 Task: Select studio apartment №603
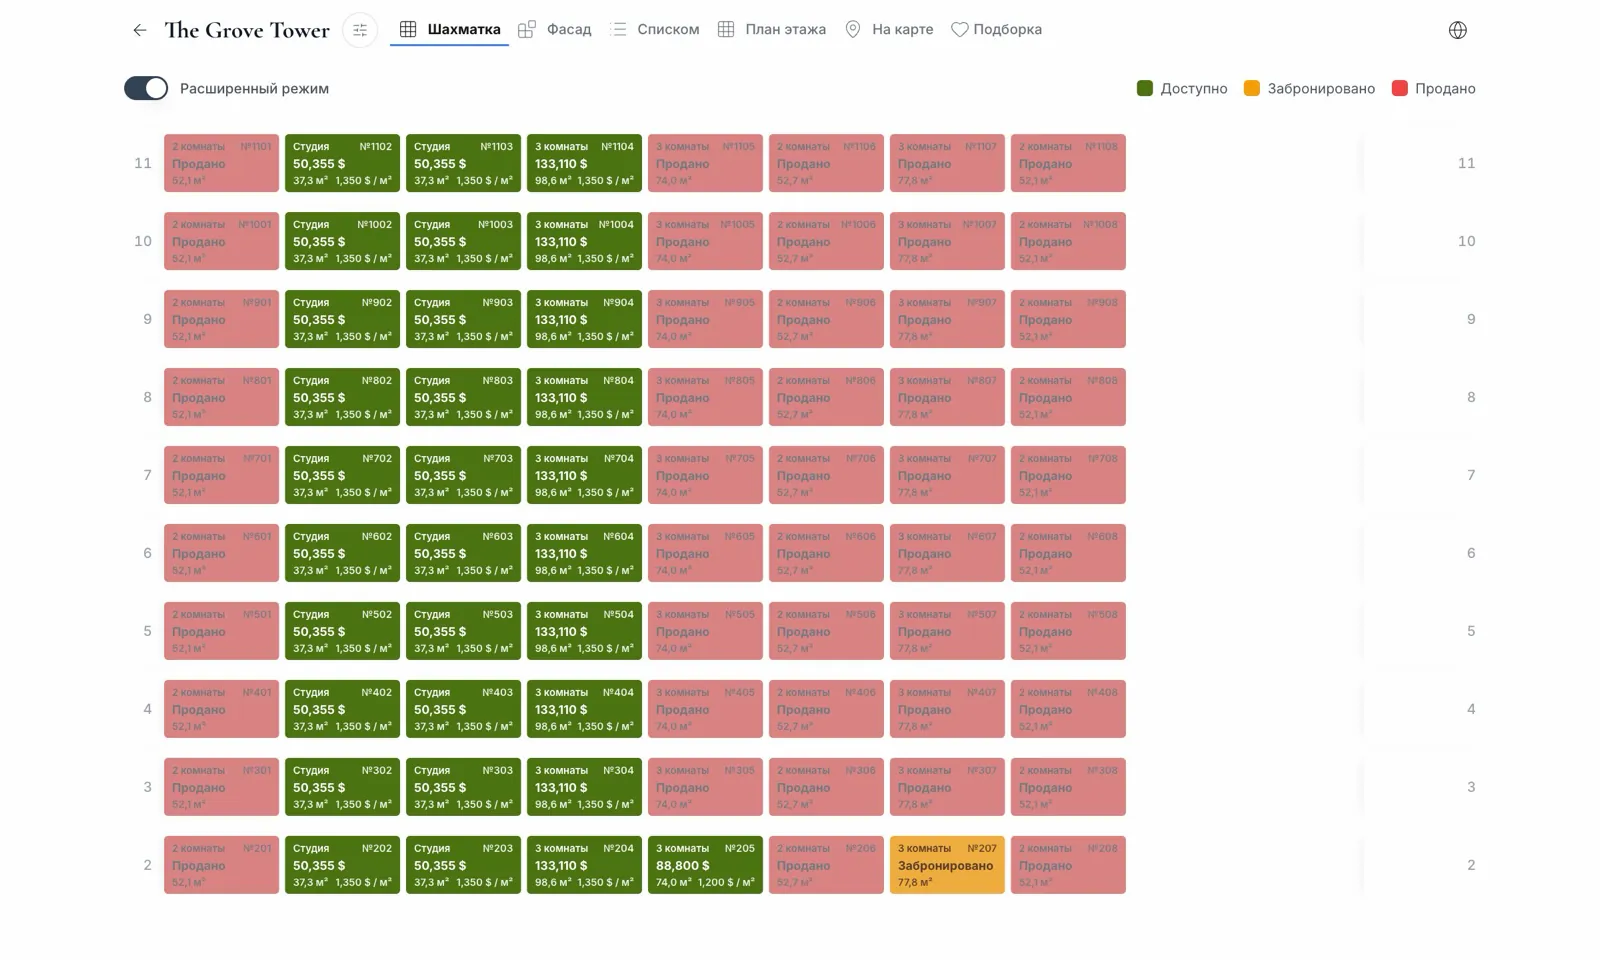464,553
